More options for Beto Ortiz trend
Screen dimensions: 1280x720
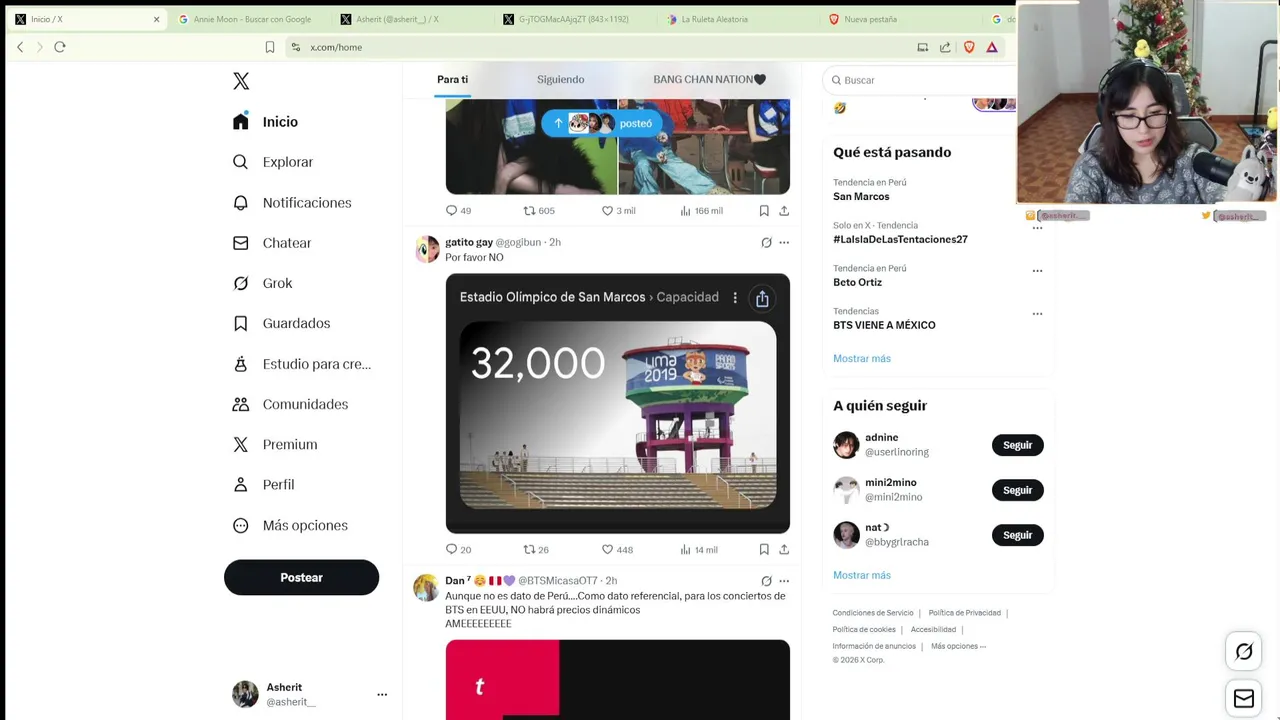point(1037,270)
